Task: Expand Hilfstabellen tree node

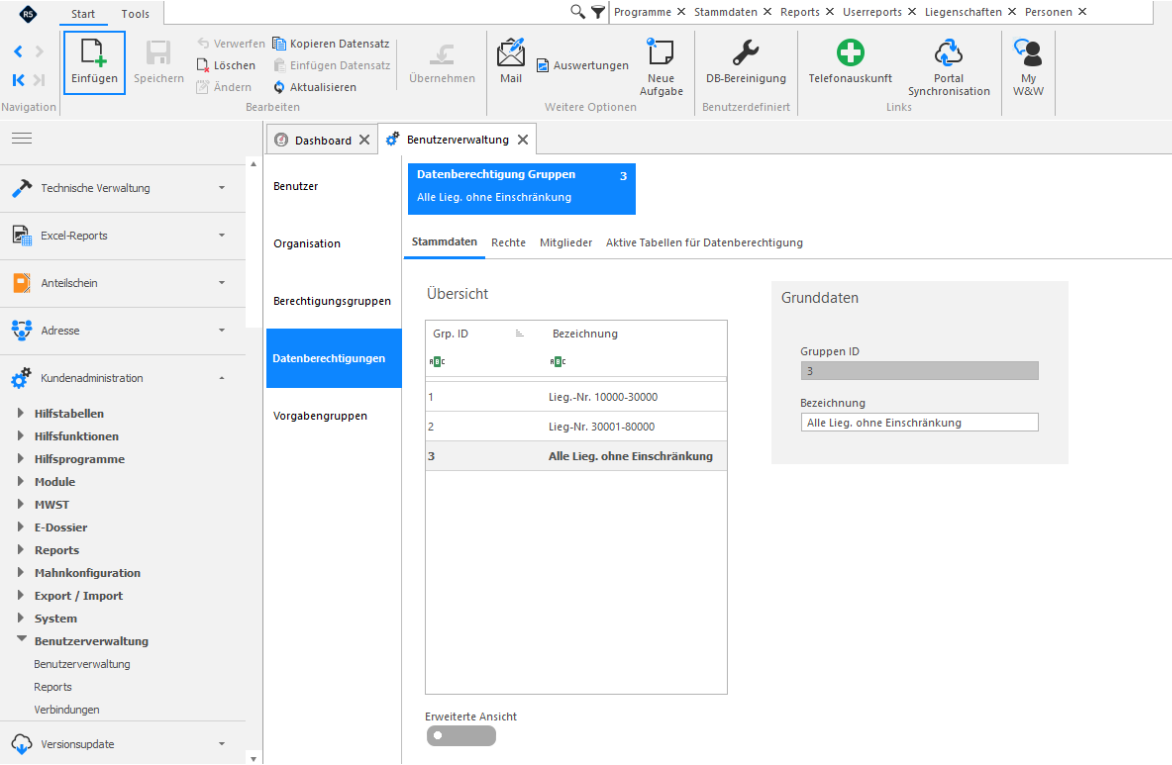Action: coord(21,413)
